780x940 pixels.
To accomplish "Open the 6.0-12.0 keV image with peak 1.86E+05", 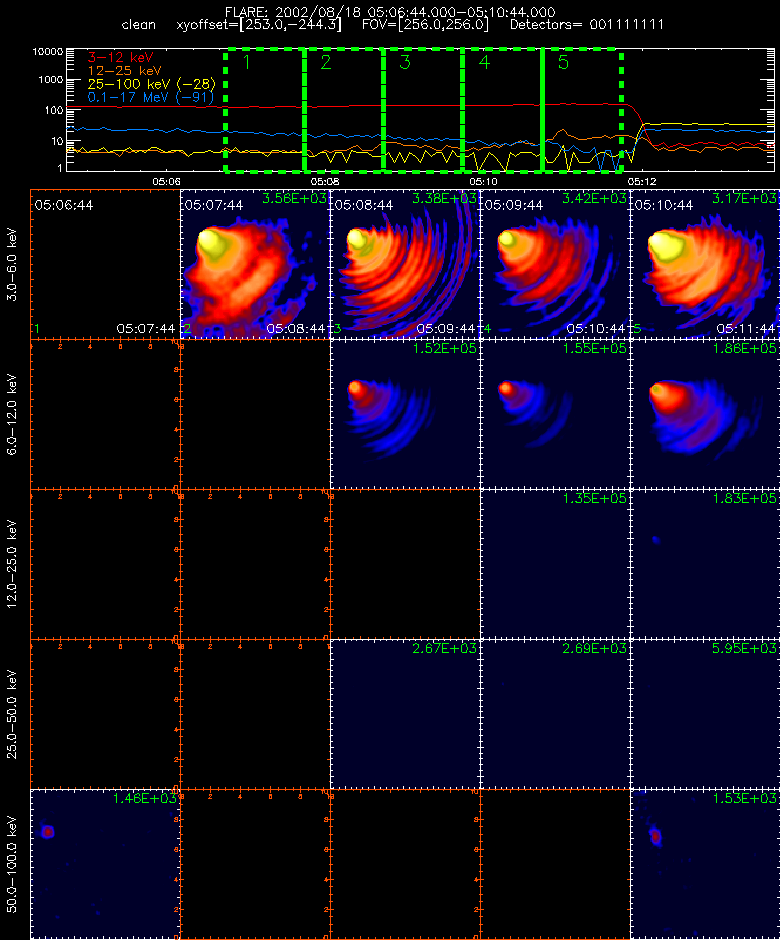I will click(705, 414).
